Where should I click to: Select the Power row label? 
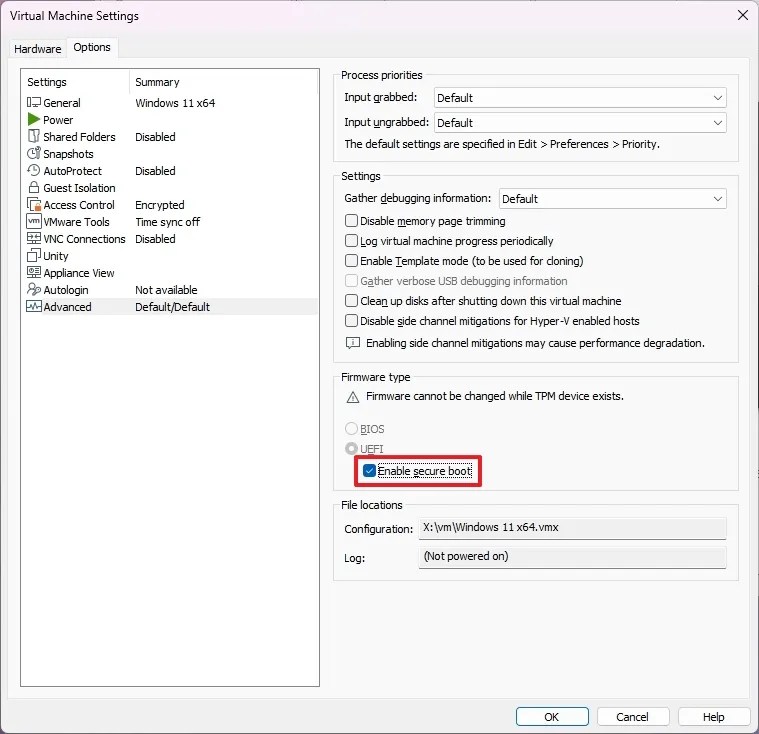coord(58,120)
